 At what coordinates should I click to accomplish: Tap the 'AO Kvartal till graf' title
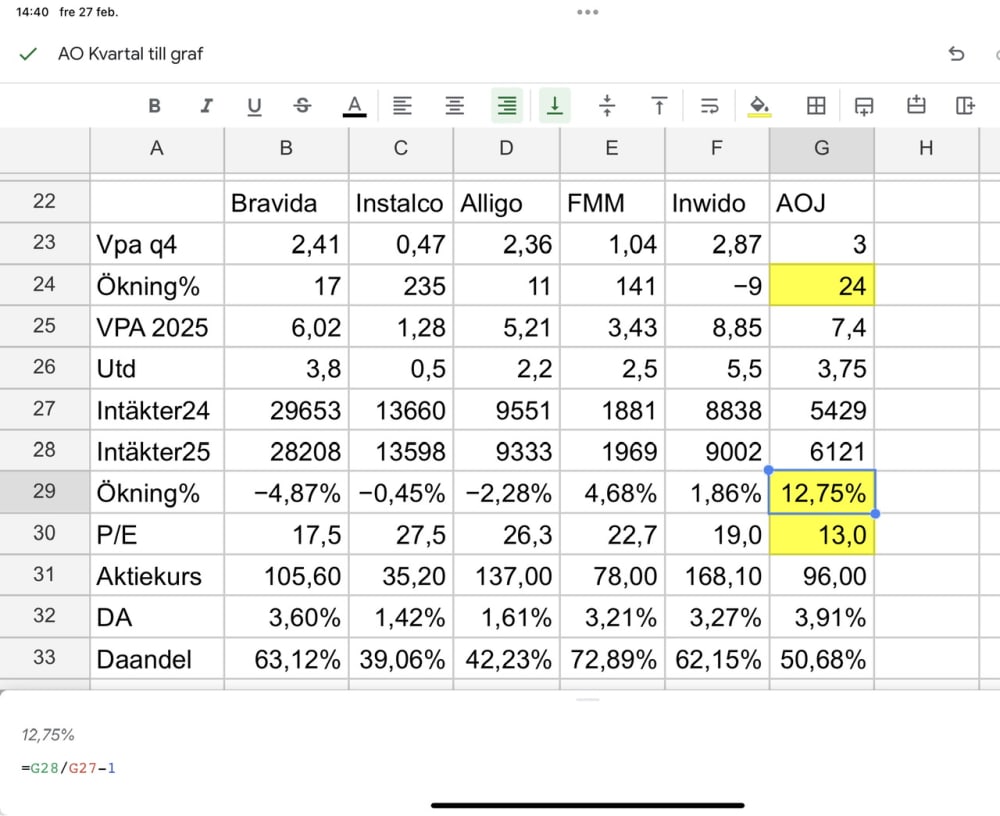tap(131, 54)
